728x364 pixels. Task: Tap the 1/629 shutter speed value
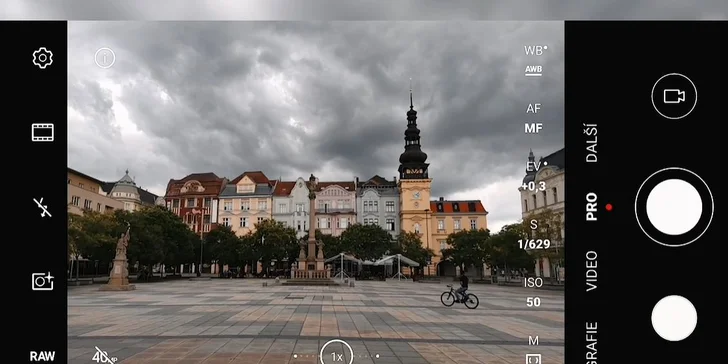(534, 244)
